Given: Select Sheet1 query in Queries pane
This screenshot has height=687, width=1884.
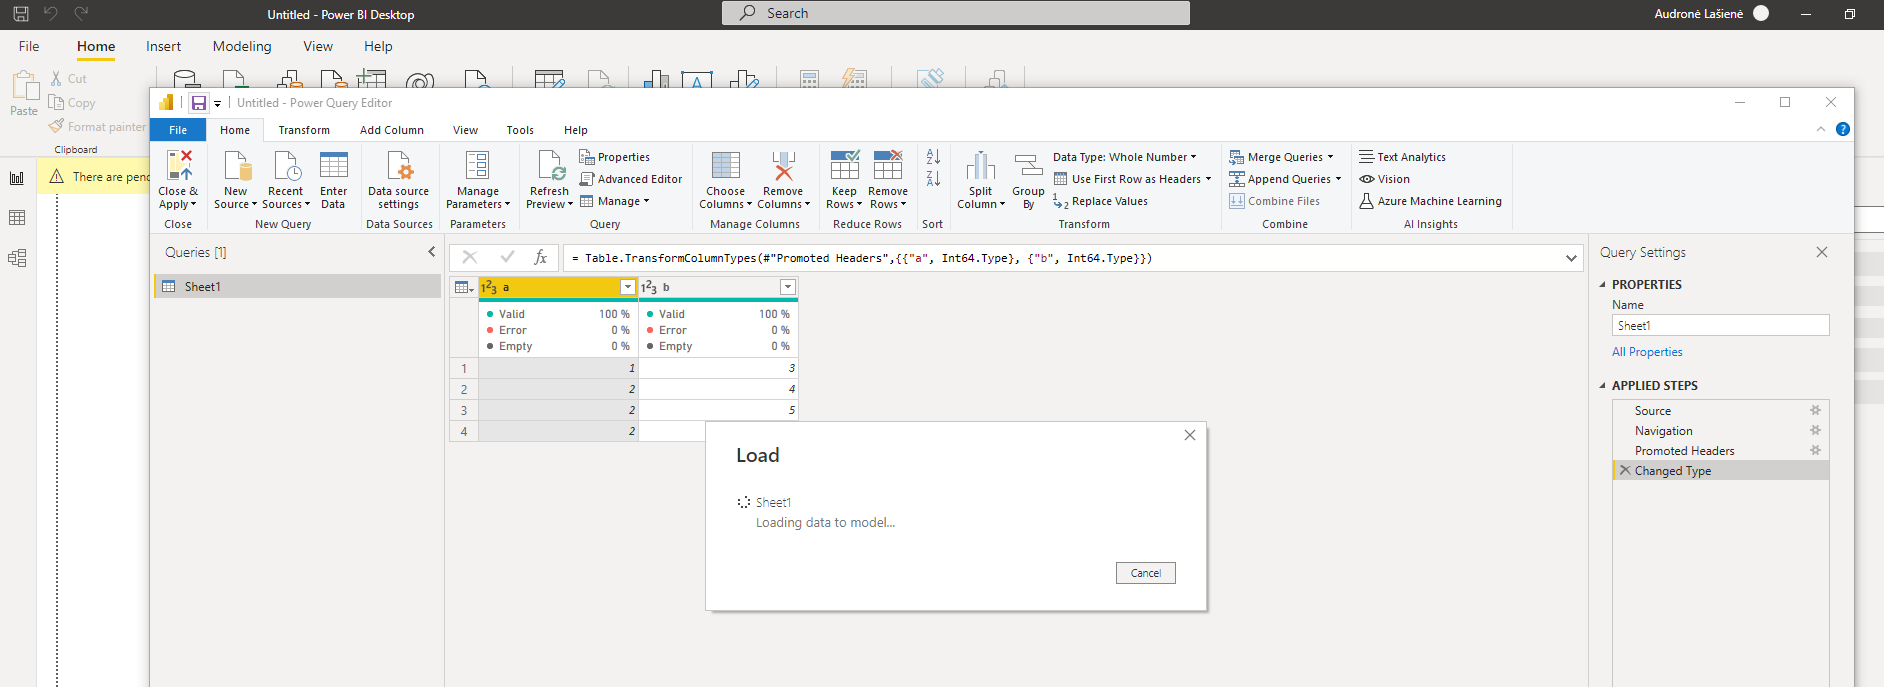Looking at the screenshot, I should [x=298, y=287].
